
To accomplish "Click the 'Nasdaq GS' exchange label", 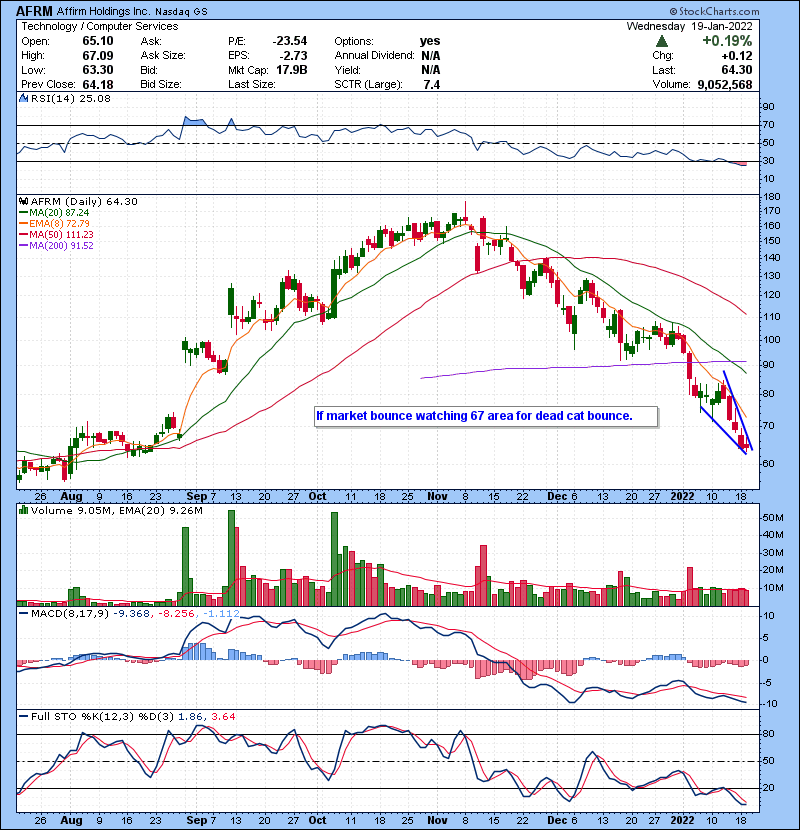I will 181,12.
